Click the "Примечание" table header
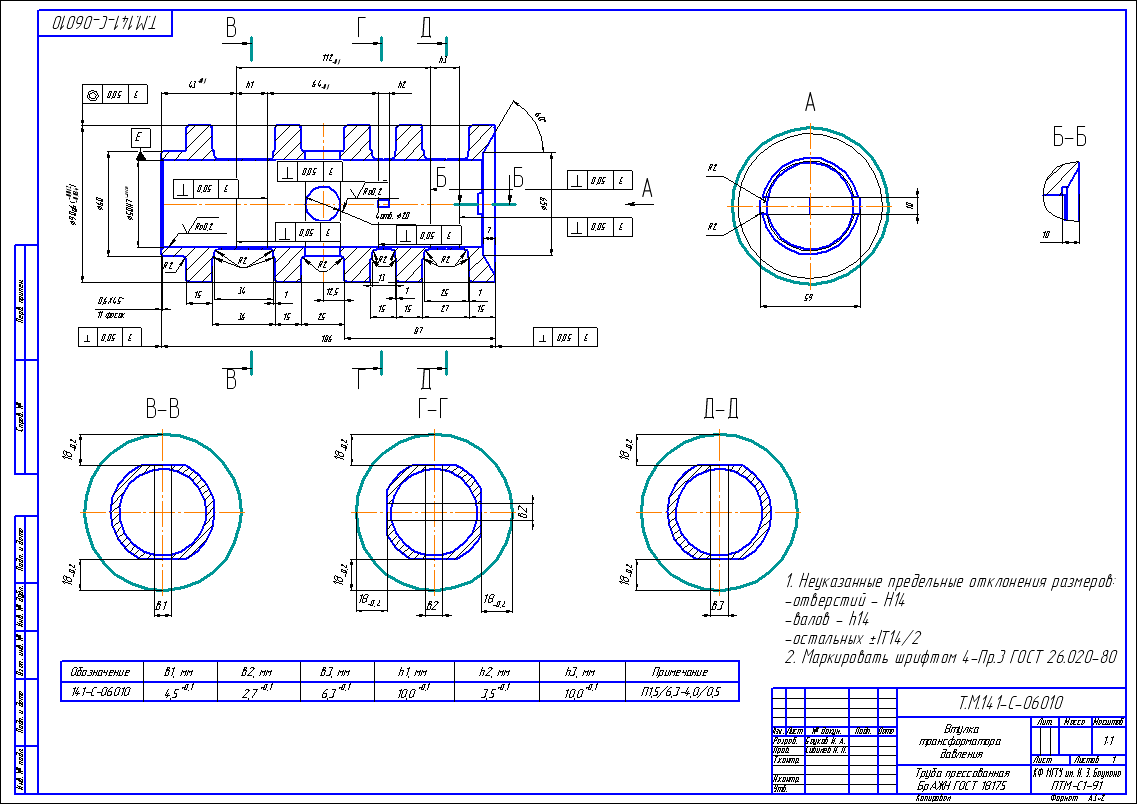1138x804 pixels. click(x=680, y=673)
